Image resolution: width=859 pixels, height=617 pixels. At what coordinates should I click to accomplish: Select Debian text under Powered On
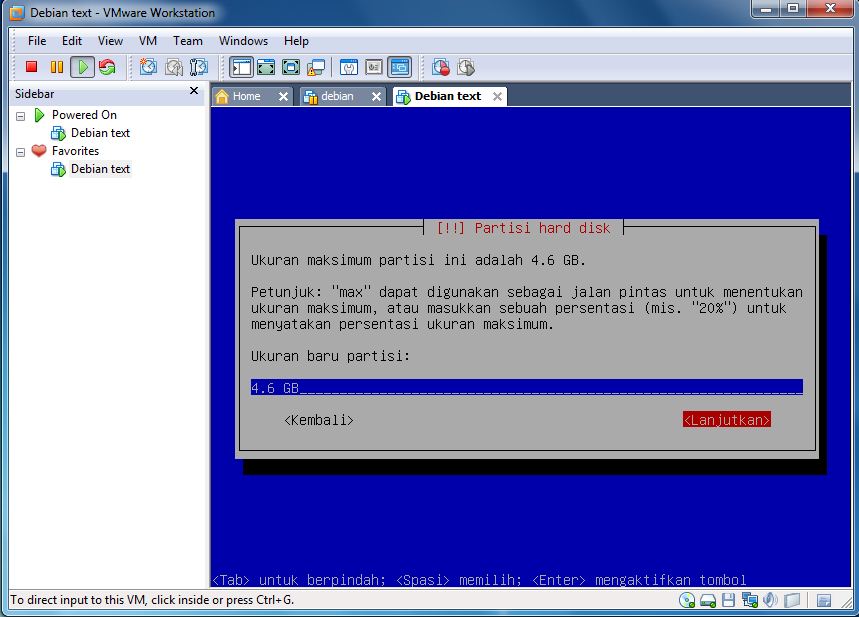(100, 133)
